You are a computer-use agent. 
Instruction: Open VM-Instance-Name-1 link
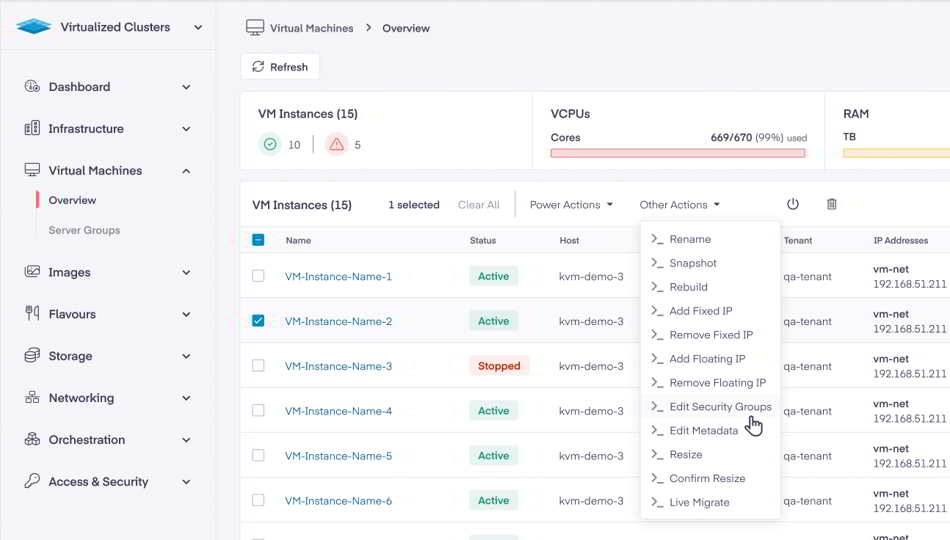pyautogui.click(x=338, y=276)
